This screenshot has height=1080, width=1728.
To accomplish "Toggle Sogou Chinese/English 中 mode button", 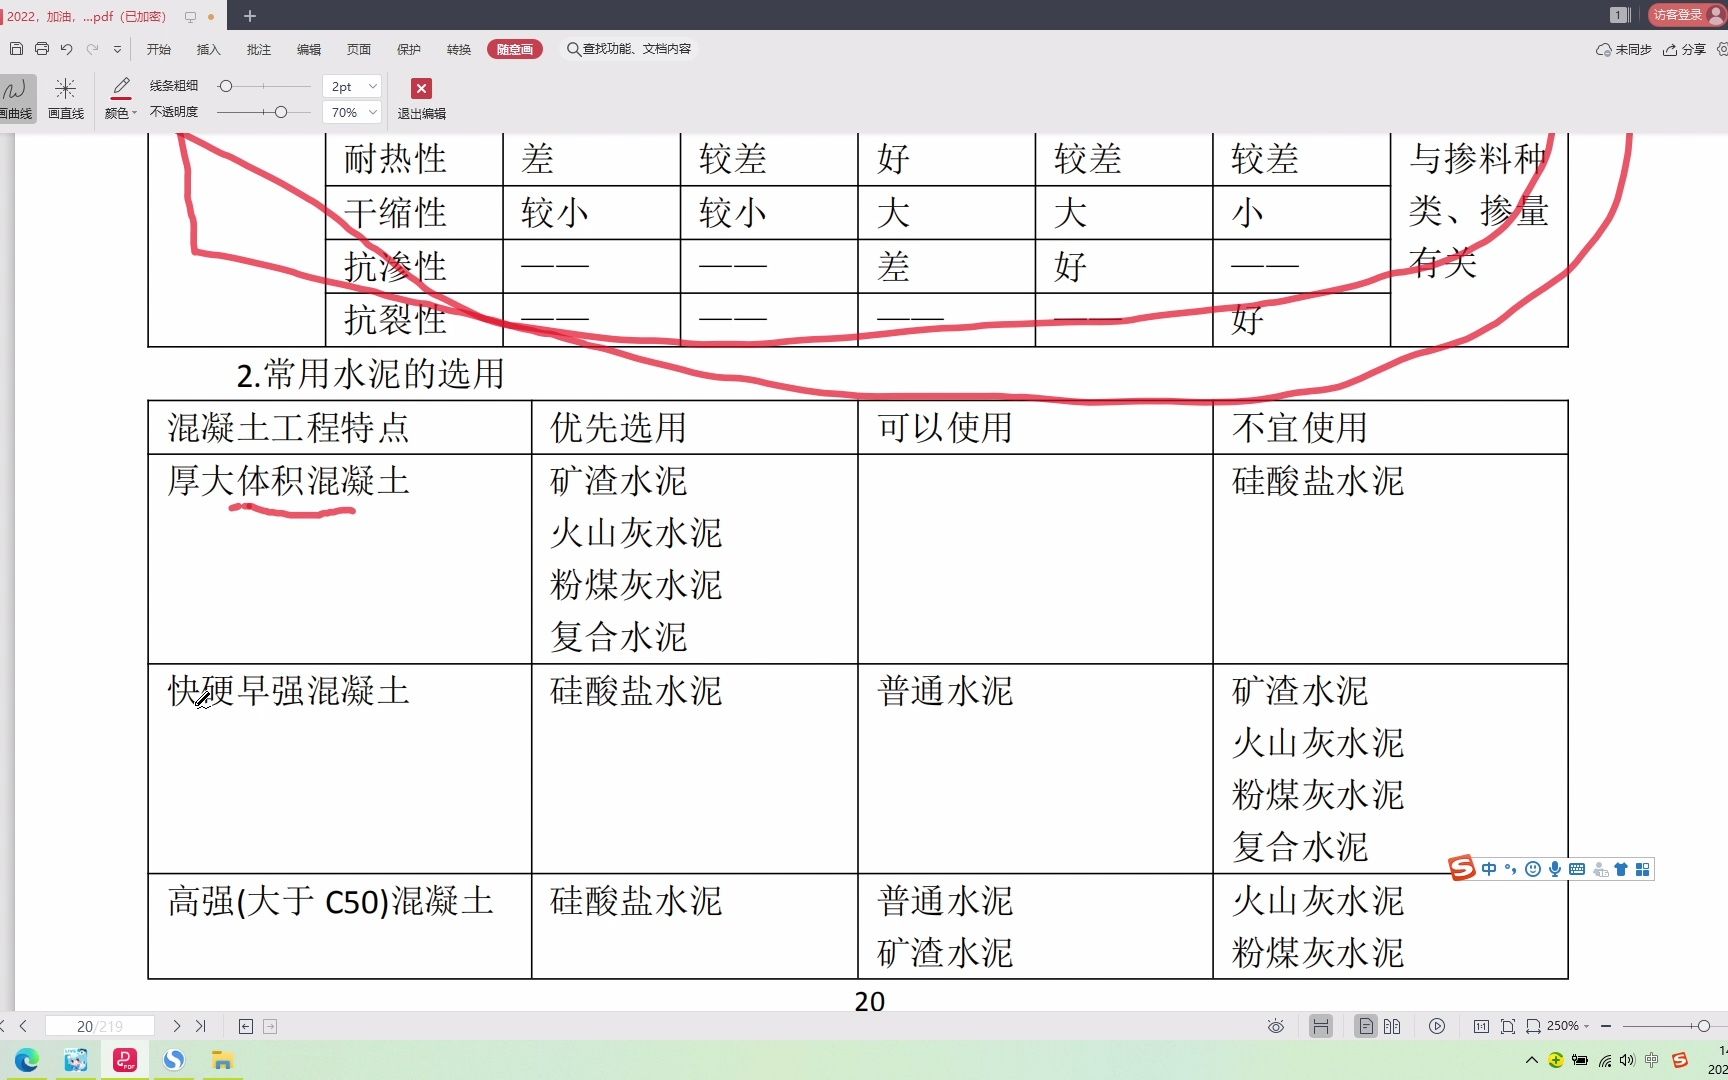I will point(1489,869).
